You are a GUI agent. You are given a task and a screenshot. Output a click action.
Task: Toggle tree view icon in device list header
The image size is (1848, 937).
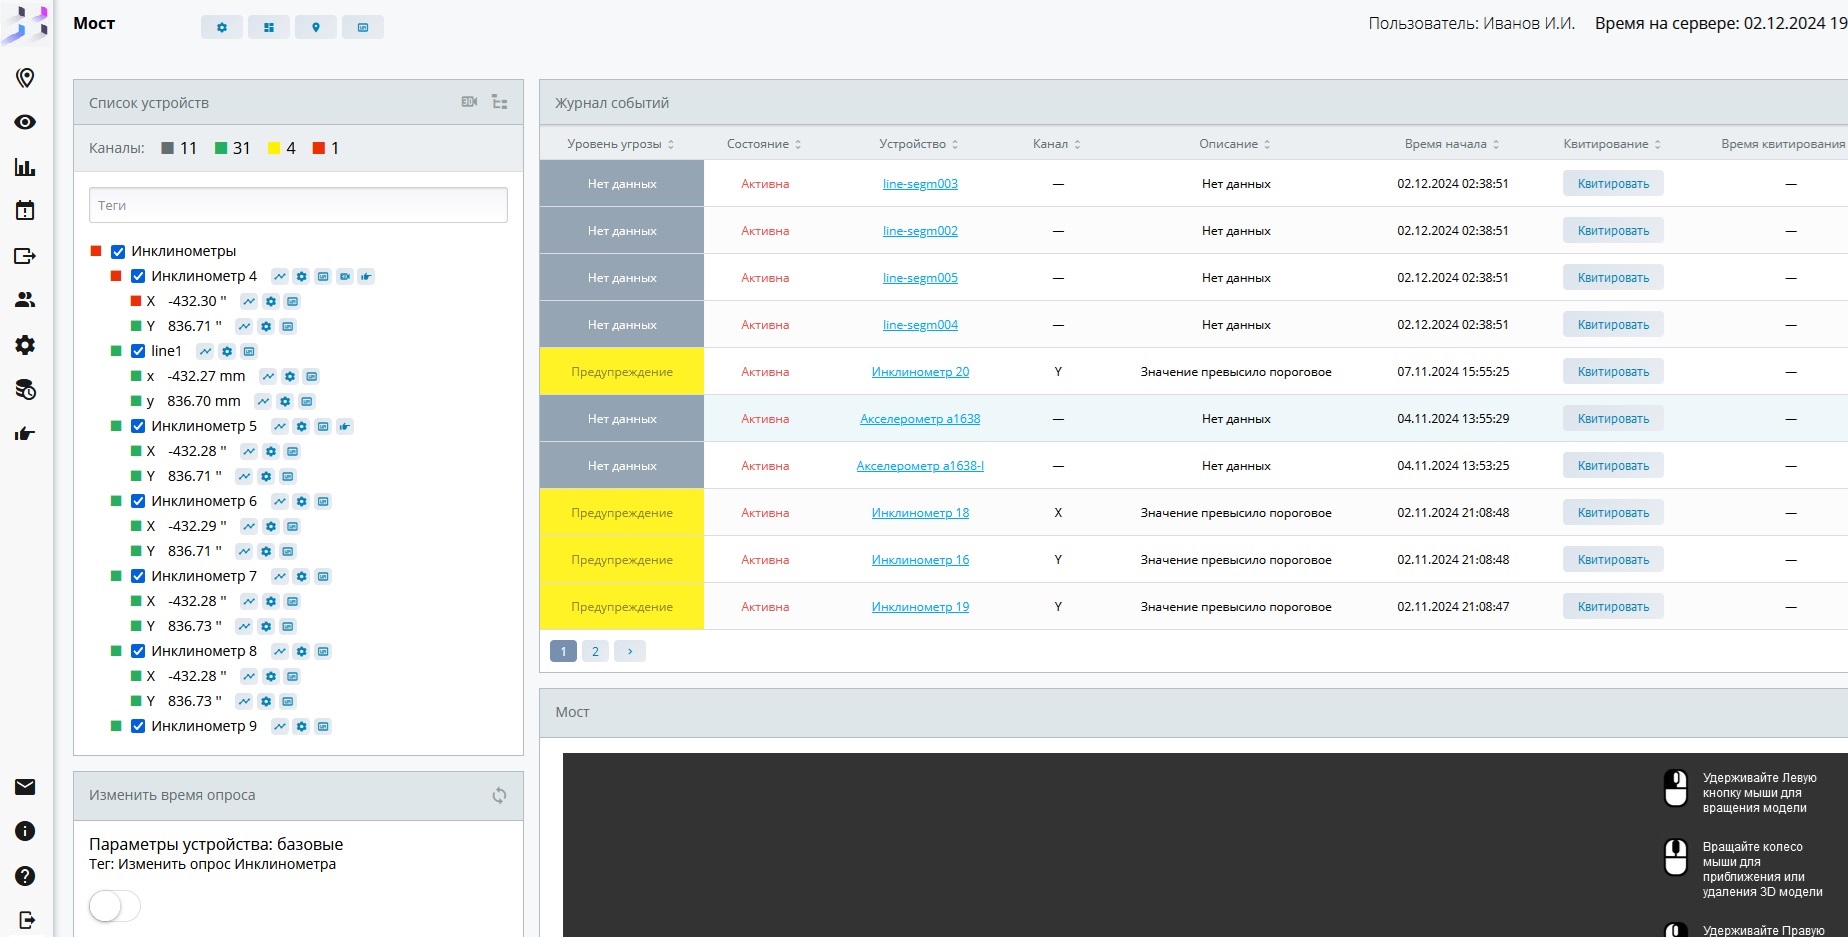500,102
